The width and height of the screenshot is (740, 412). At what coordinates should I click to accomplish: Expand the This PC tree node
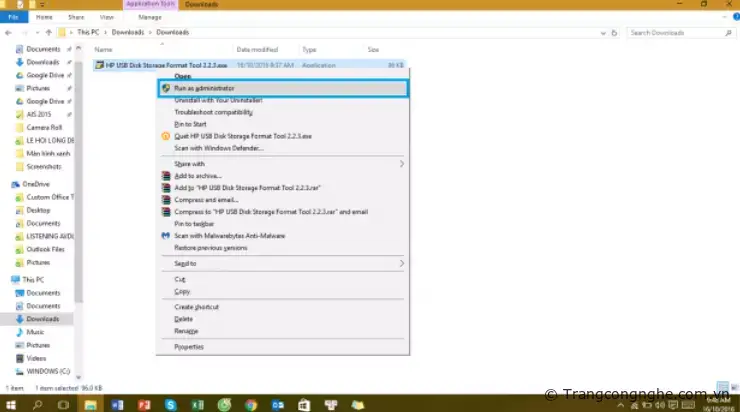pyautogui.click(x=4, y=280)
